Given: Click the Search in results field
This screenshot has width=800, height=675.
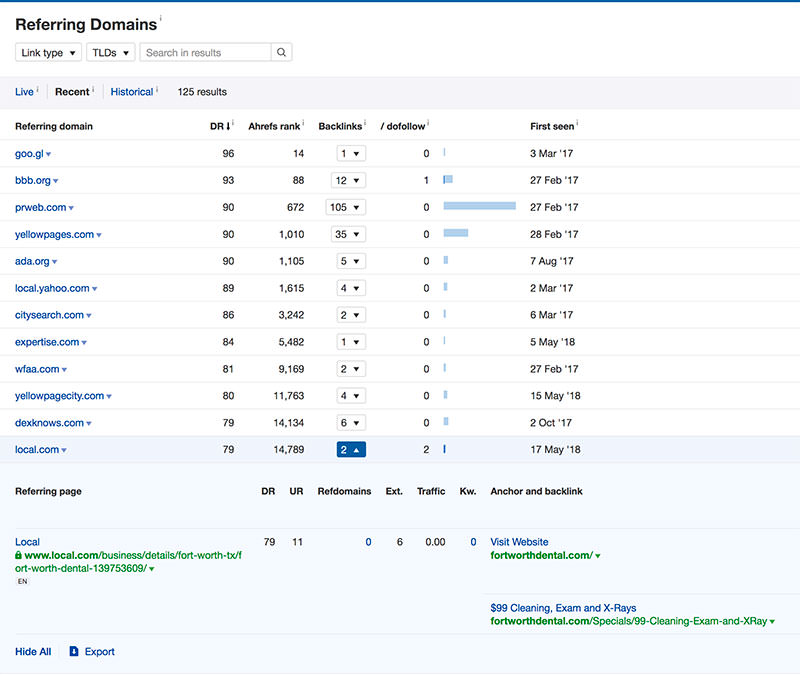Looking at the screenshot, I should (x=206, y=52).
